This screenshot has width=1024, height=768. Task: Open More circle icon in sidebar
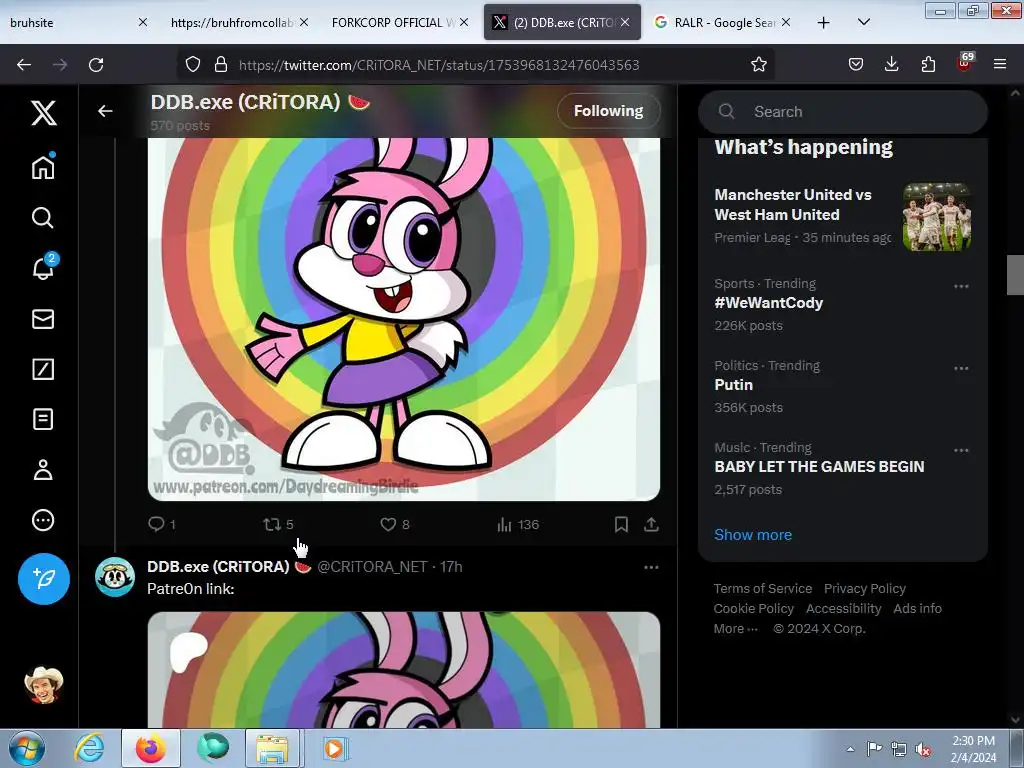[x=43, y=520]
